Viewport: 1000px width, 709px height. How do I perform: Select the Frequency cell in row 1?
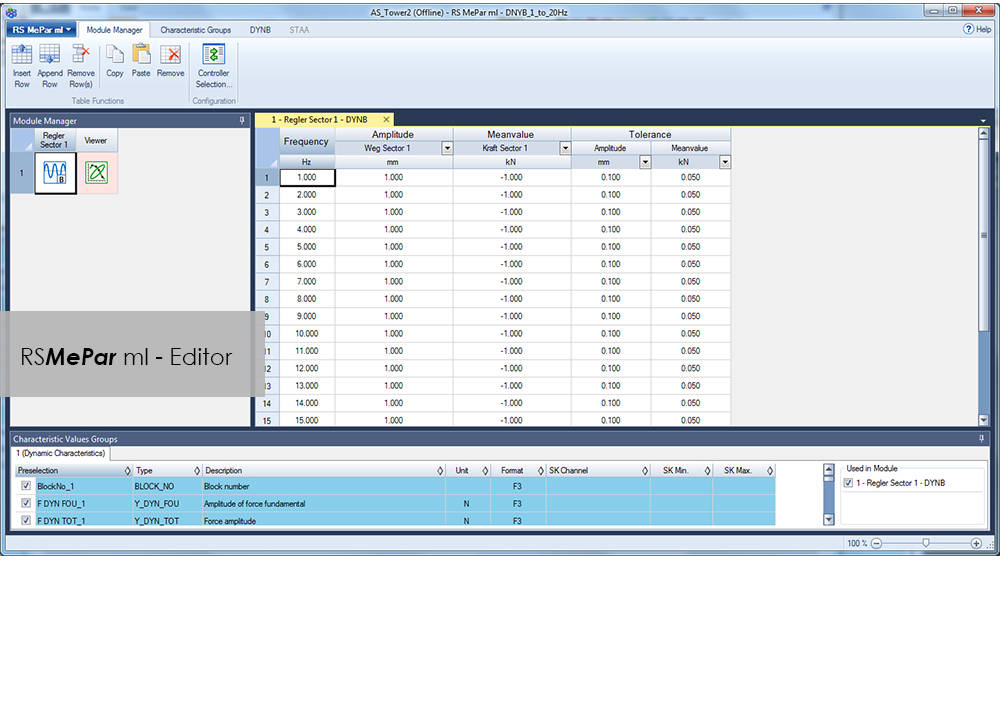click(x=306, y=177)
